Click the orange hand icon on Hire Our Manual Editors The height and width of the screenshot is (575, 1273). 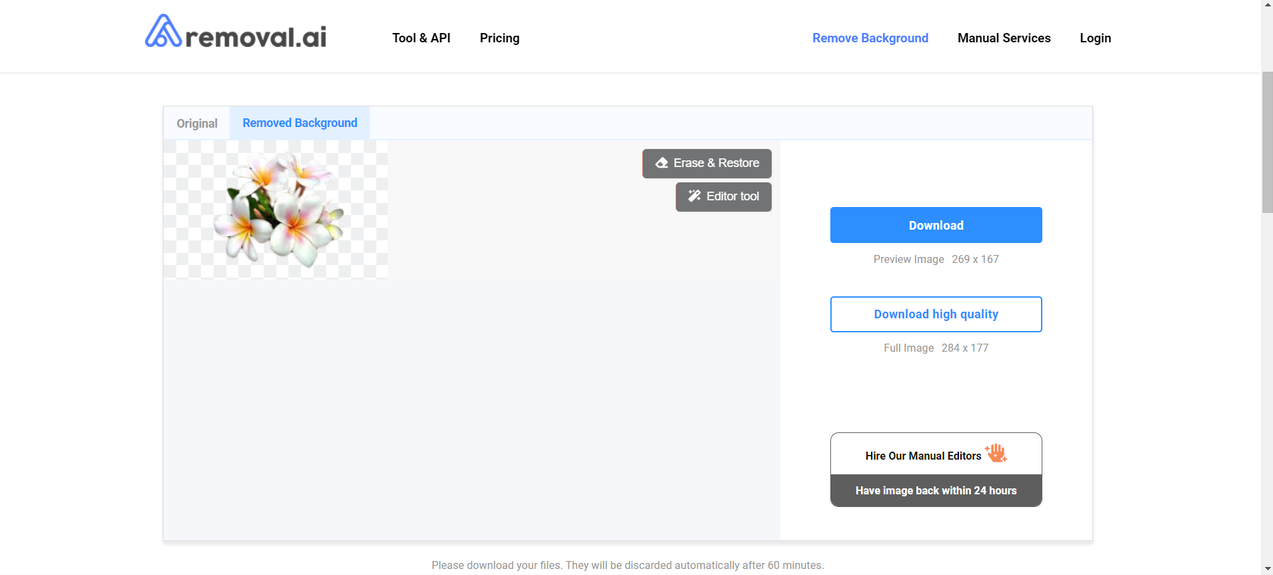point(995,453)
